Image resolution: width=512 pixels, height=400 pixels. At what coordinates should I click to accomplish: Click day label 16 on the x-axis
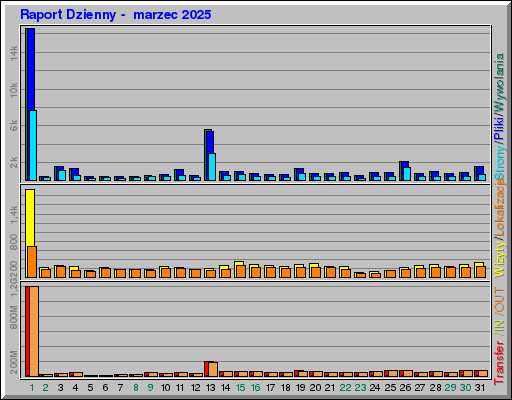(256, 388)
